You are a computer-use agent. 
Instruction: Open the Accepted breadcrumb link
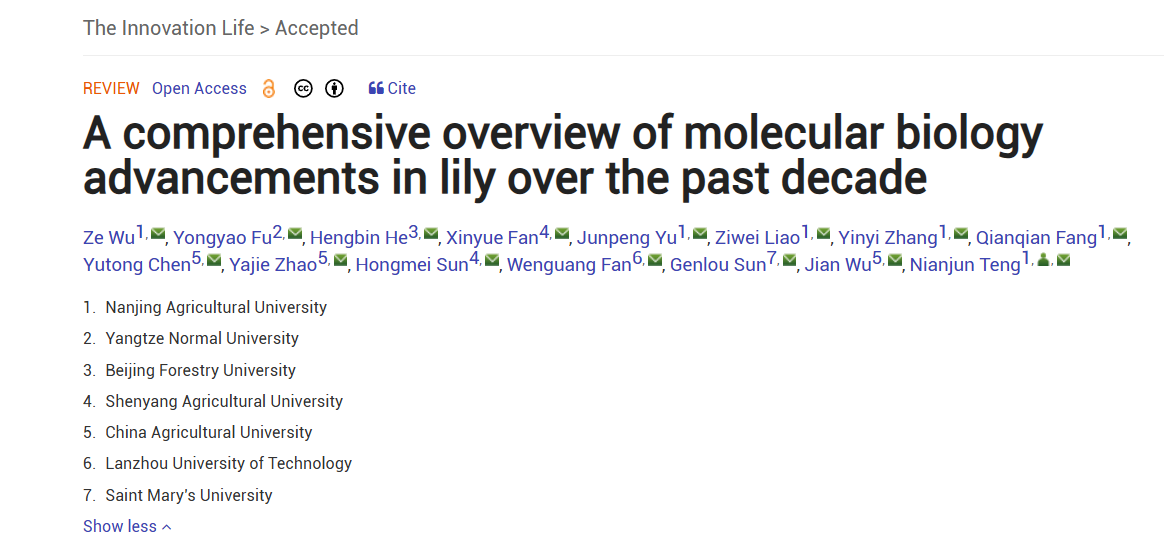[x=316, y=28]
